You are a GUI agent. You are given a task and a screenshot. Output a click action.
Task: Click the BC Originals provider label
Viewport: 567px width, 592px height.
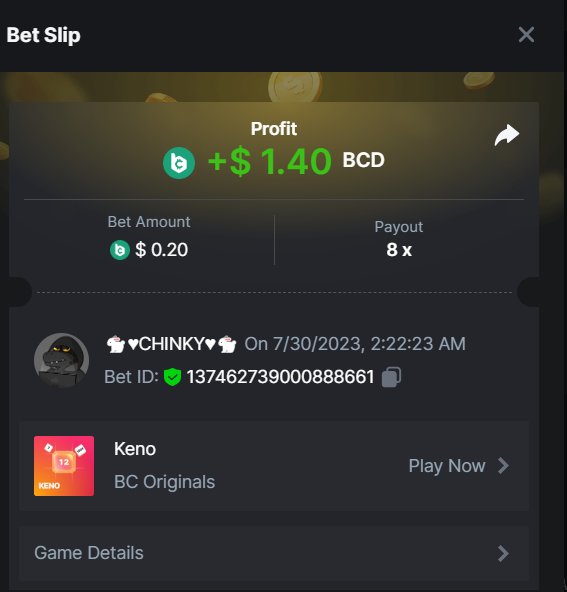tap(165, 482)
